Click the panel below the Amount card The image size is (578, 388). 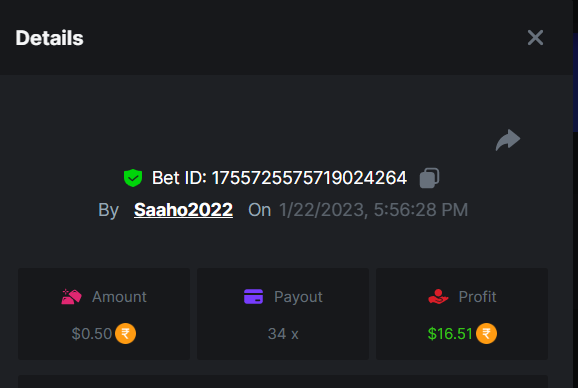click(283, 381)
